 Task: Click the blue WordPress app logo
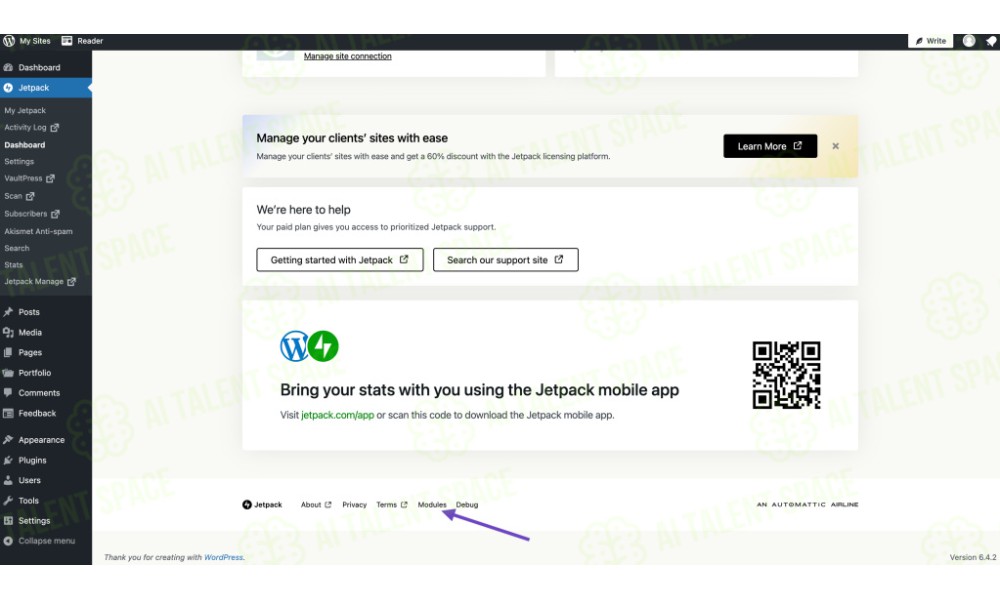coord(295,346)
